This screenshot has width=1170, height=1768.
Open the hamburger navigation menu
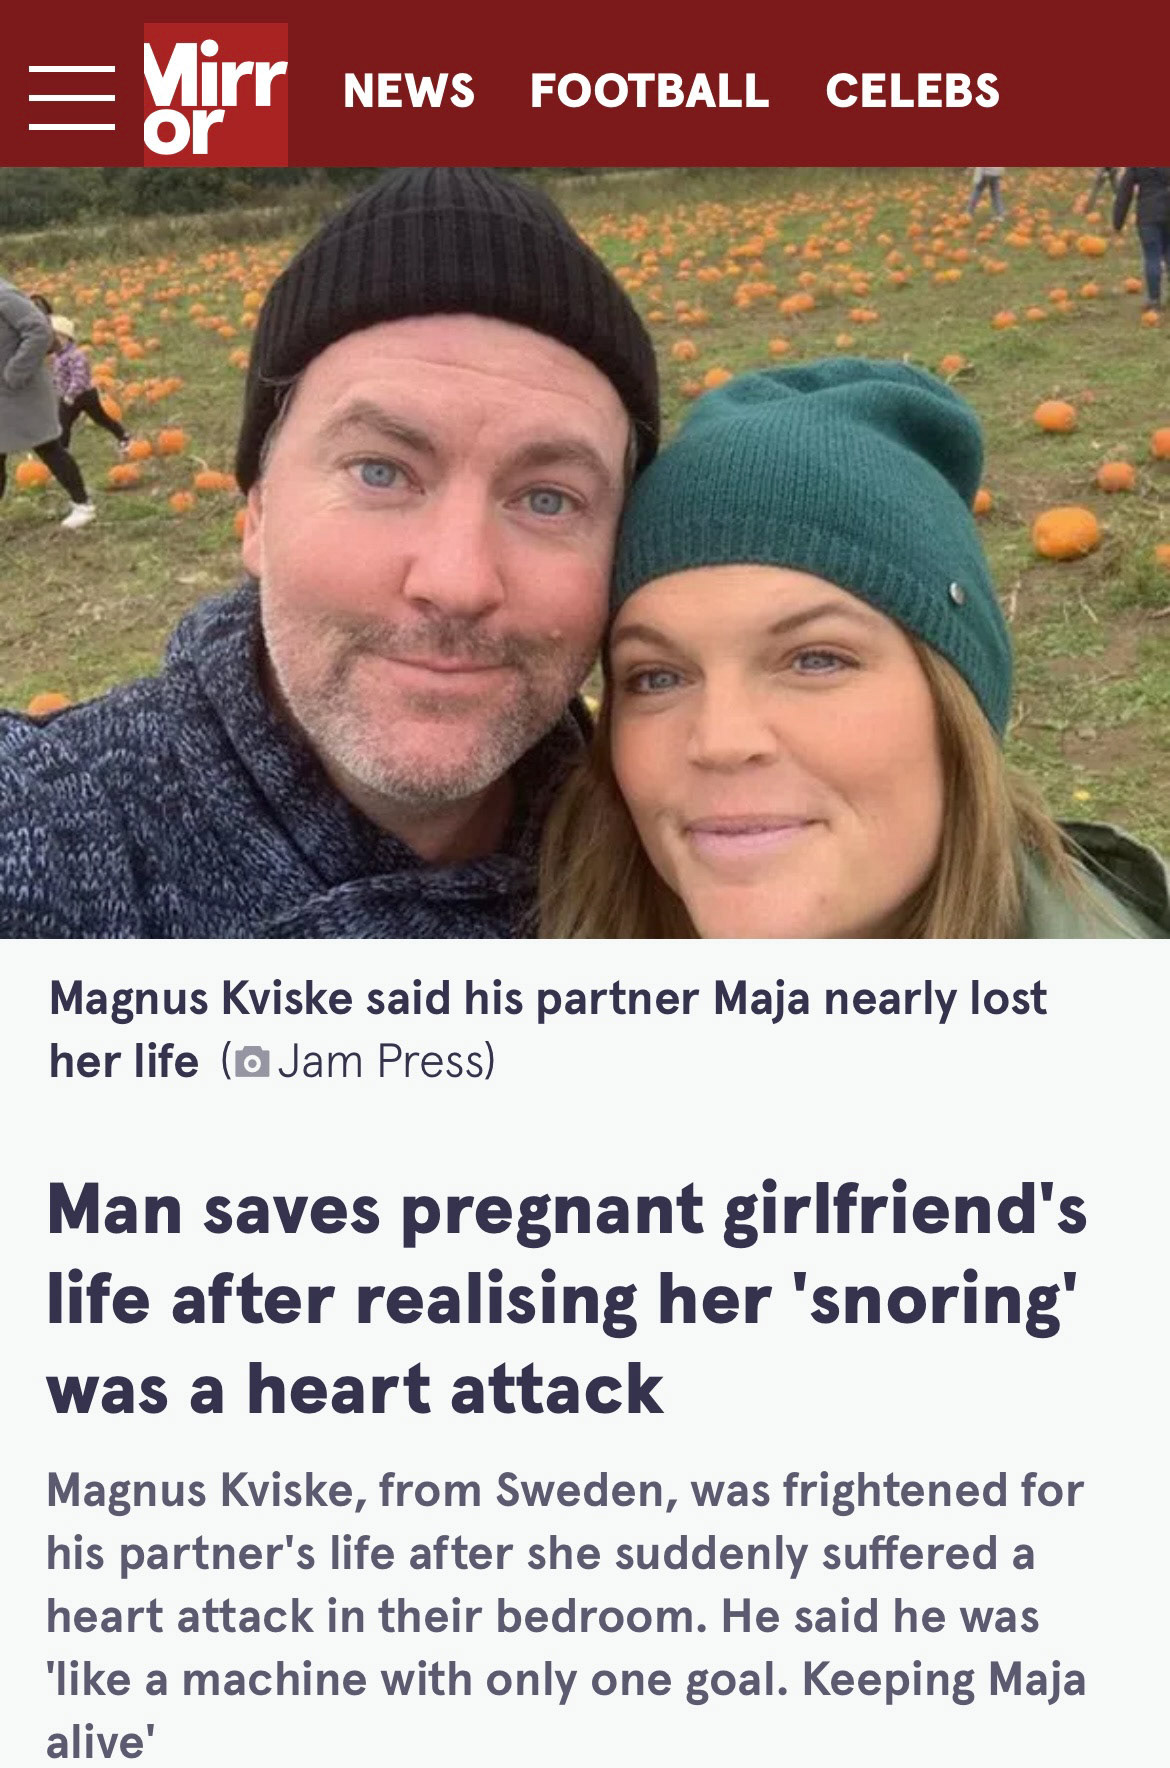pyautogui.click(x=71, y=97)
